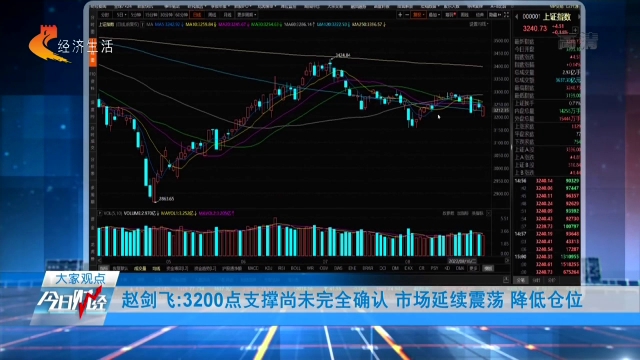
Task: Click the 更多 indicators button
Action: coord(473,268)
